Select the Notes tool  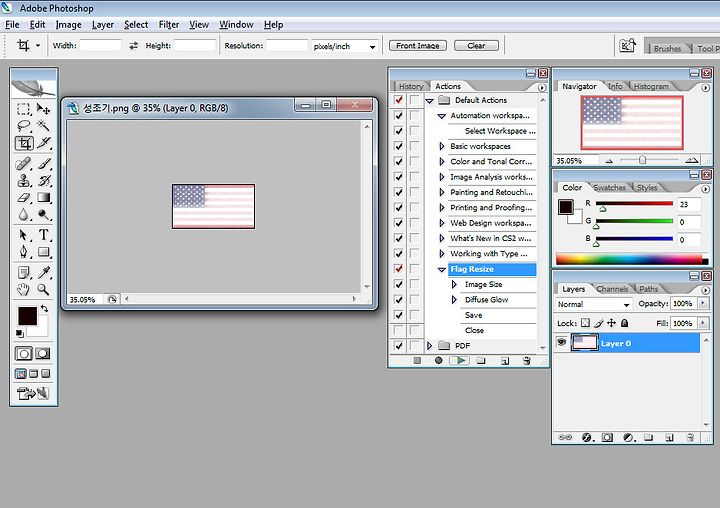pos(23,272)
